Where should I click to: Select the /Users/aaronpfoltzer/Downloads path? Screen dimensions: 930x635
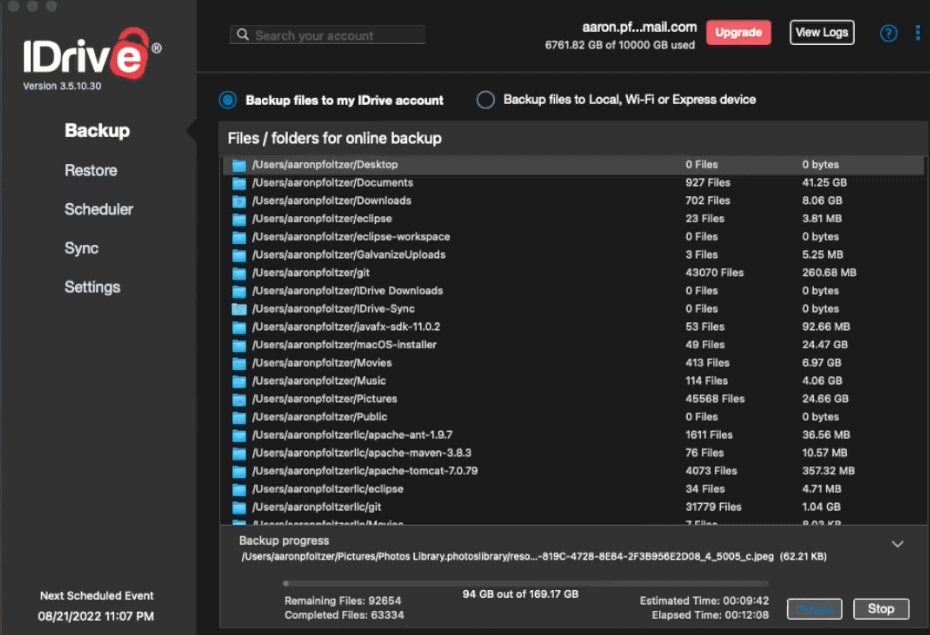[332, 201]
